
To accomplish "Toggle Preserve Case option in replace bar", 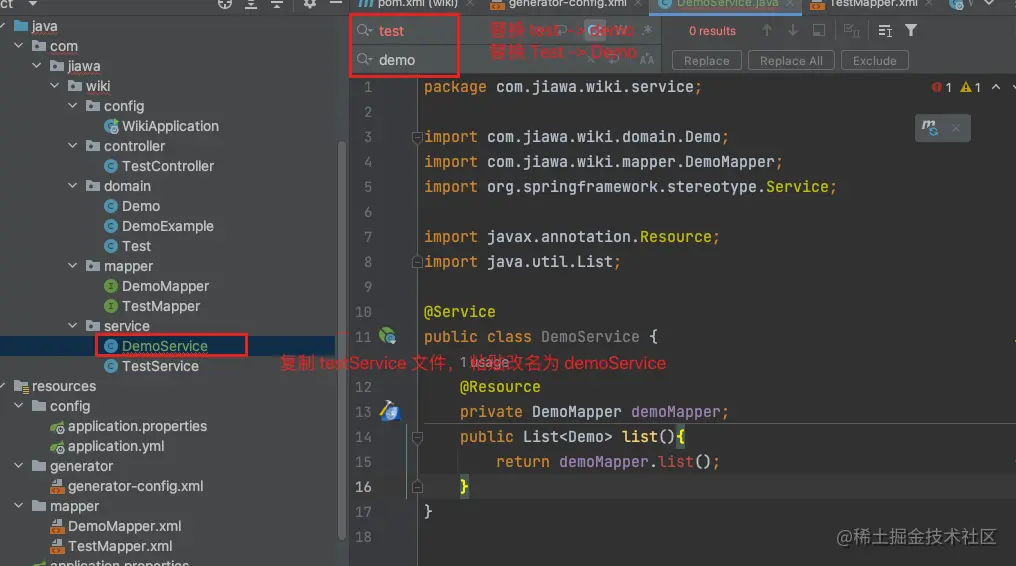I will (x=647, y=60).
